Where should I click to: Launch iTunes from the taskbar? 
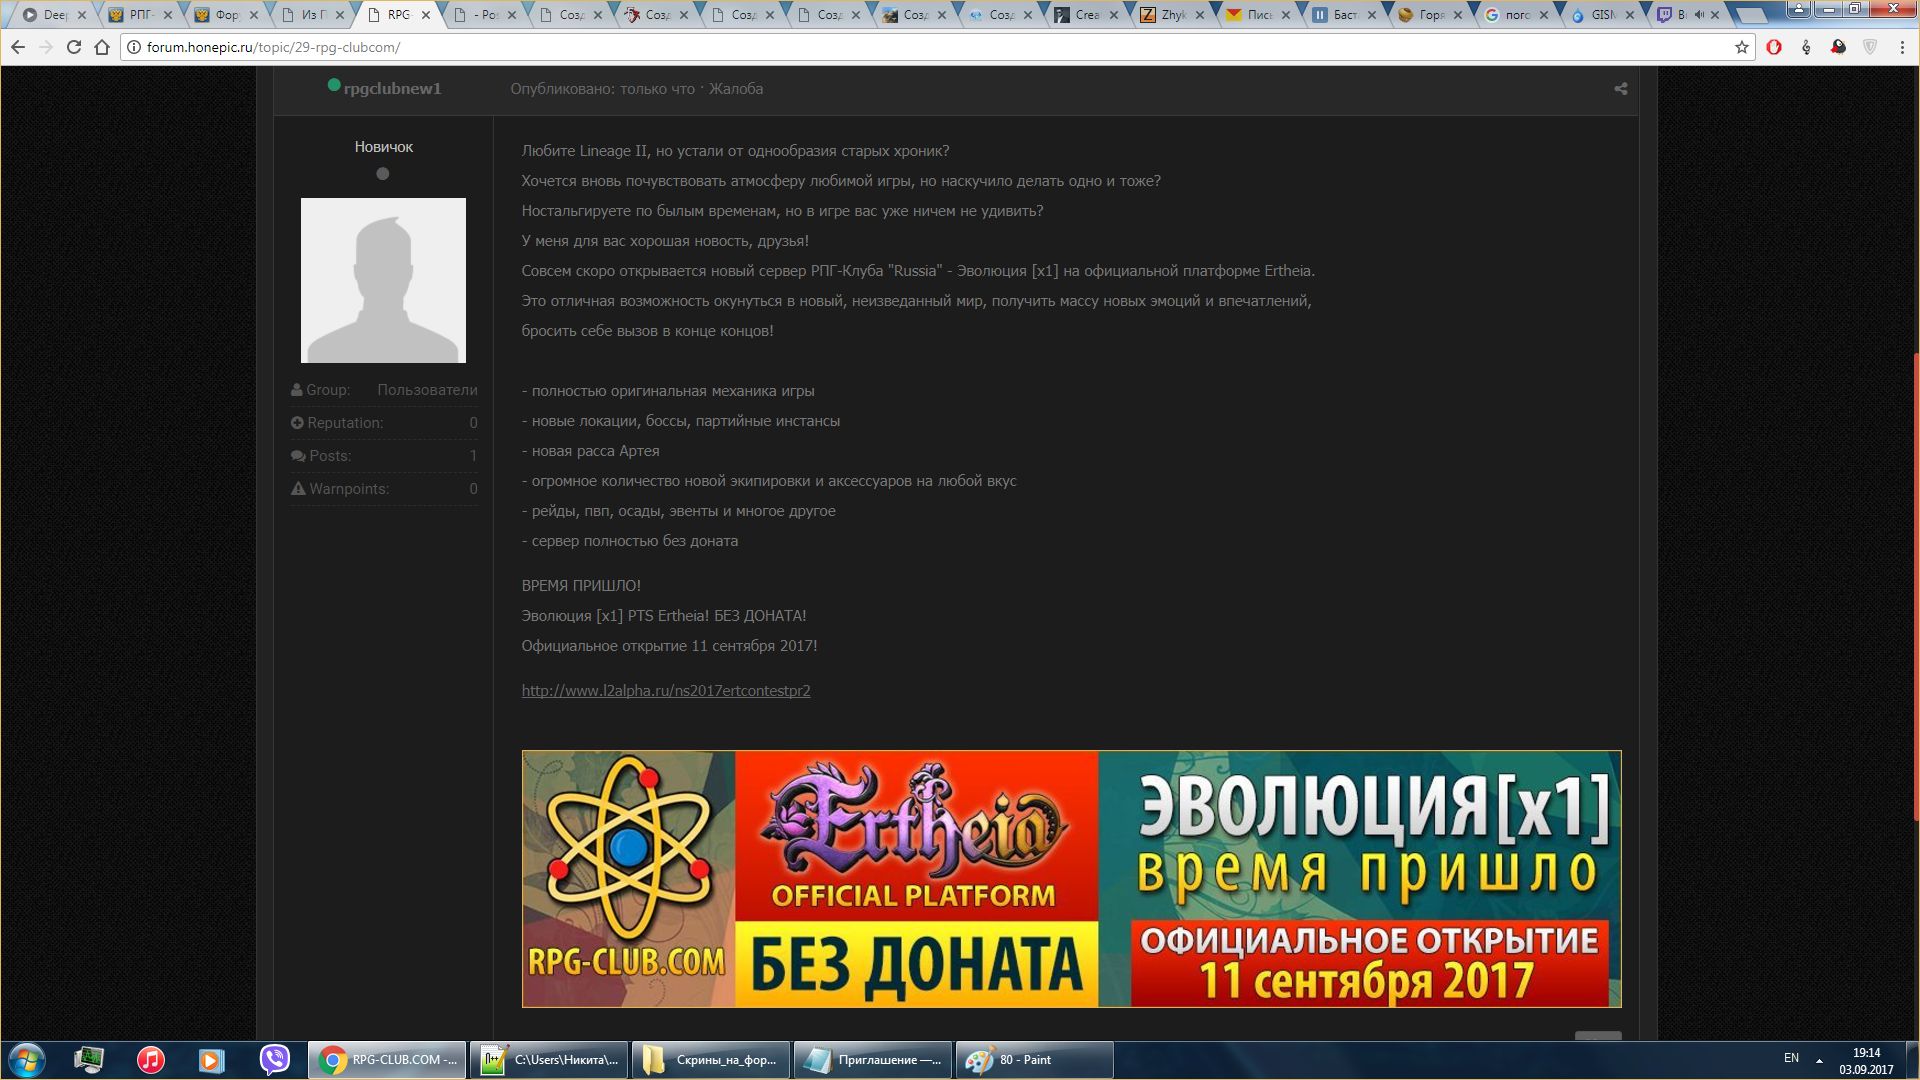point(151,1060)
